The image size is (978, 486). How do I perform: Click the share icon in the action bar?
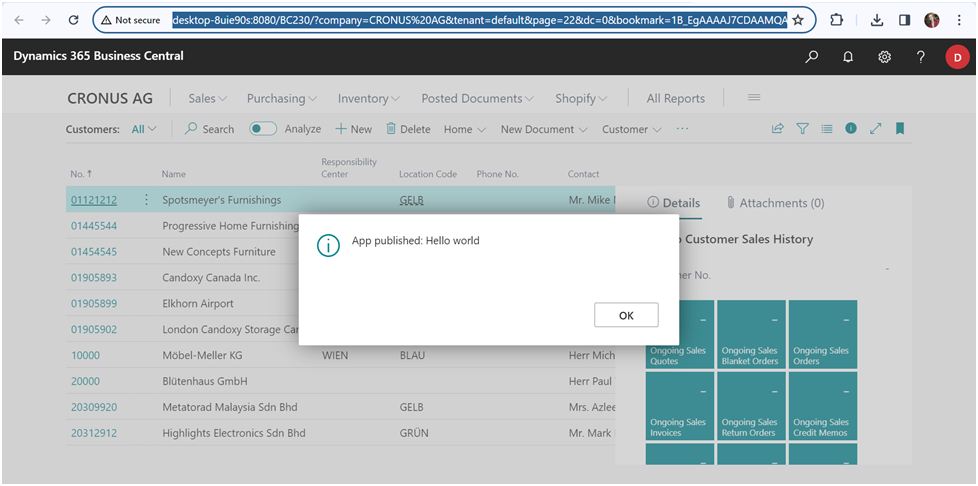[777, 129]
